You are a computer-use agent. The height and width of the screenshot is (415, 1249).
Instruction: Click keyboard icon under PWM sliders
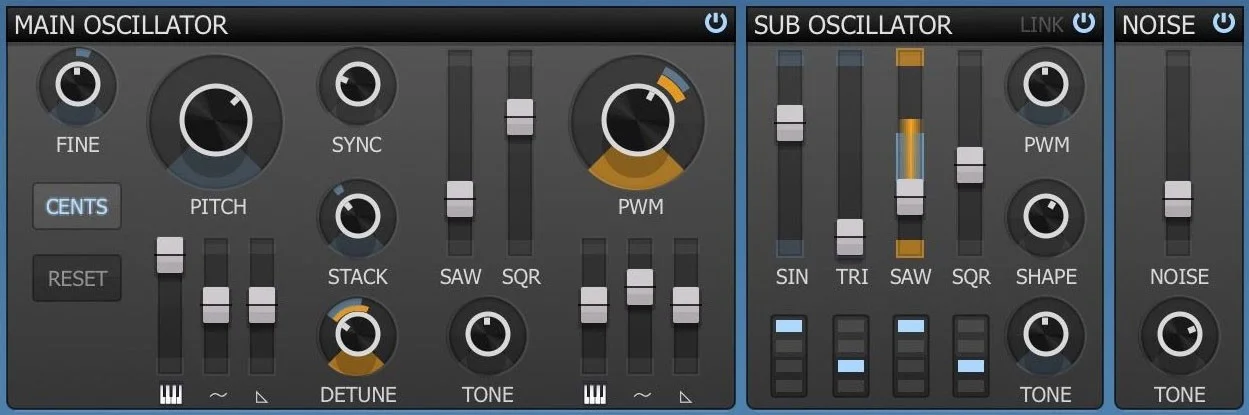[594, 395]
